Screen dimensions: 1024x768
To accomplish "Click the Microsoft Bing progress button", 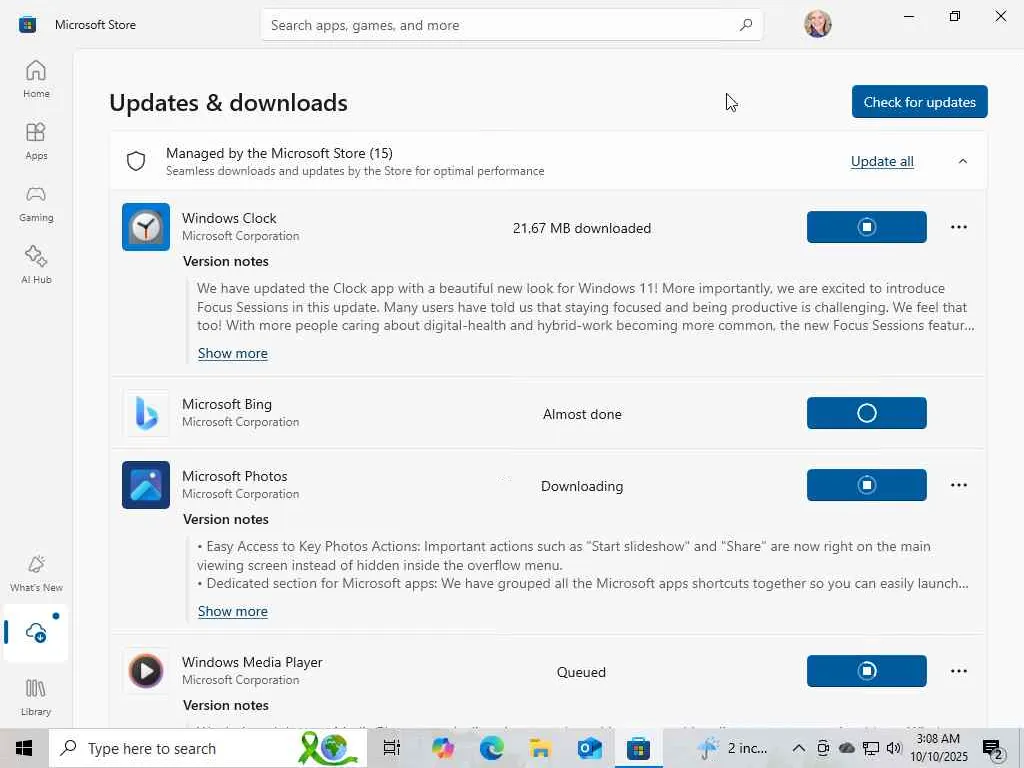I will tap(867, 413).
